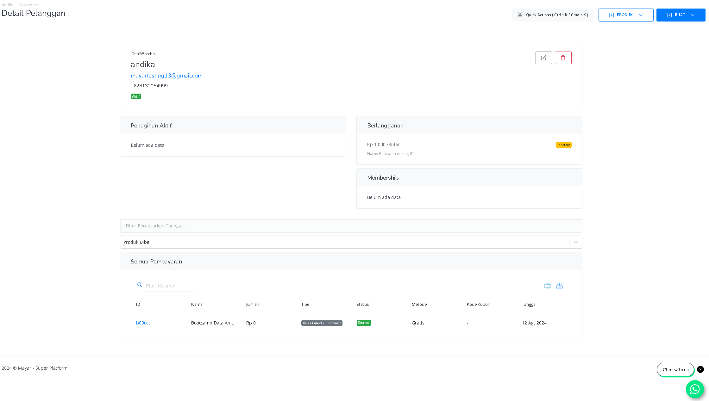709x401 pixels.
Task: Click the green badge under customer phone
Action: pos(136,96)
